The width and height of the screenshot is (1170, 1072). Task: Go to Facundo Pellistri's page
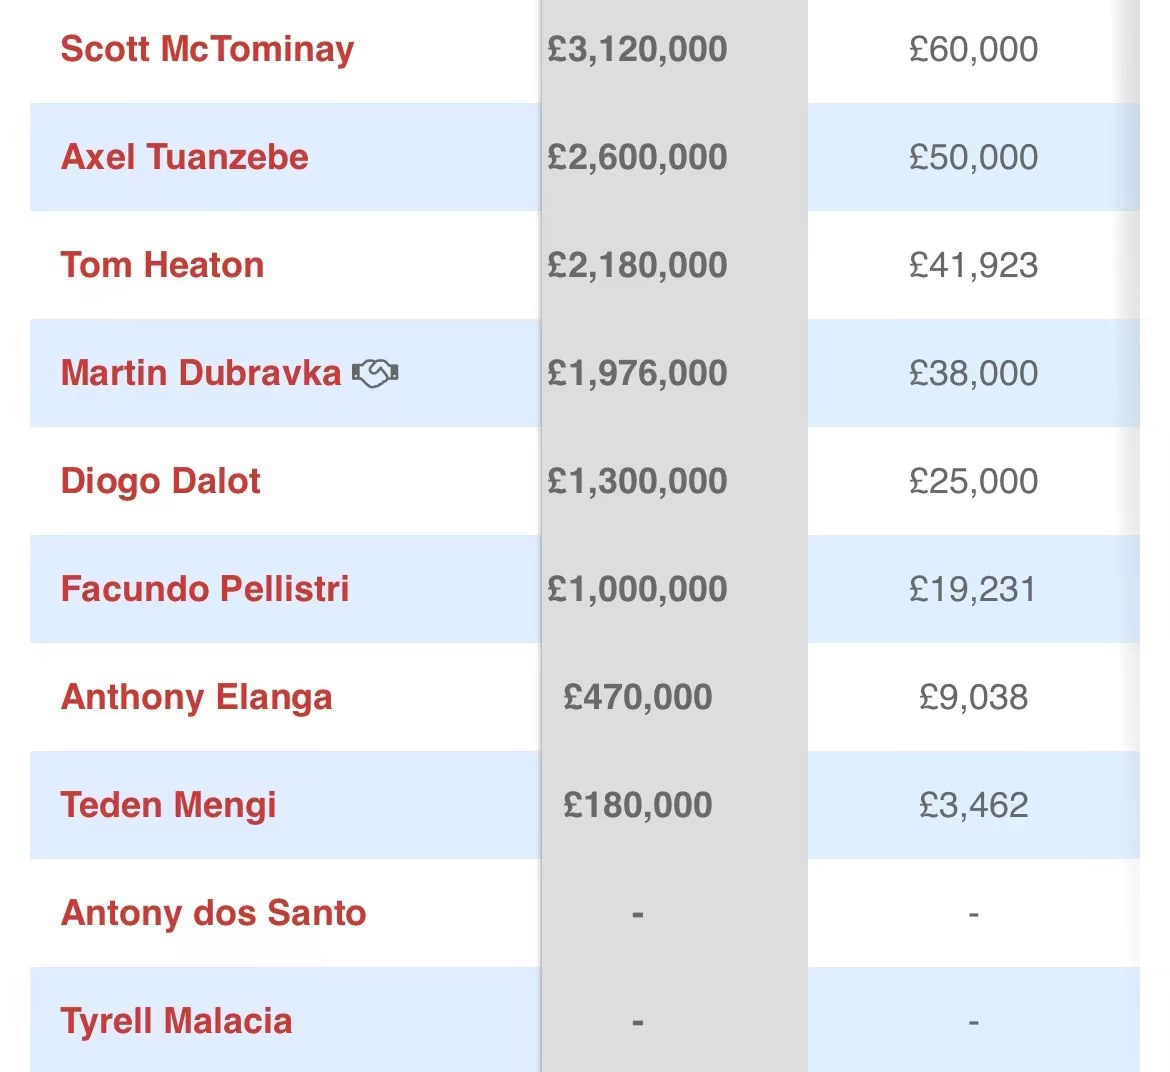(205, 589)
